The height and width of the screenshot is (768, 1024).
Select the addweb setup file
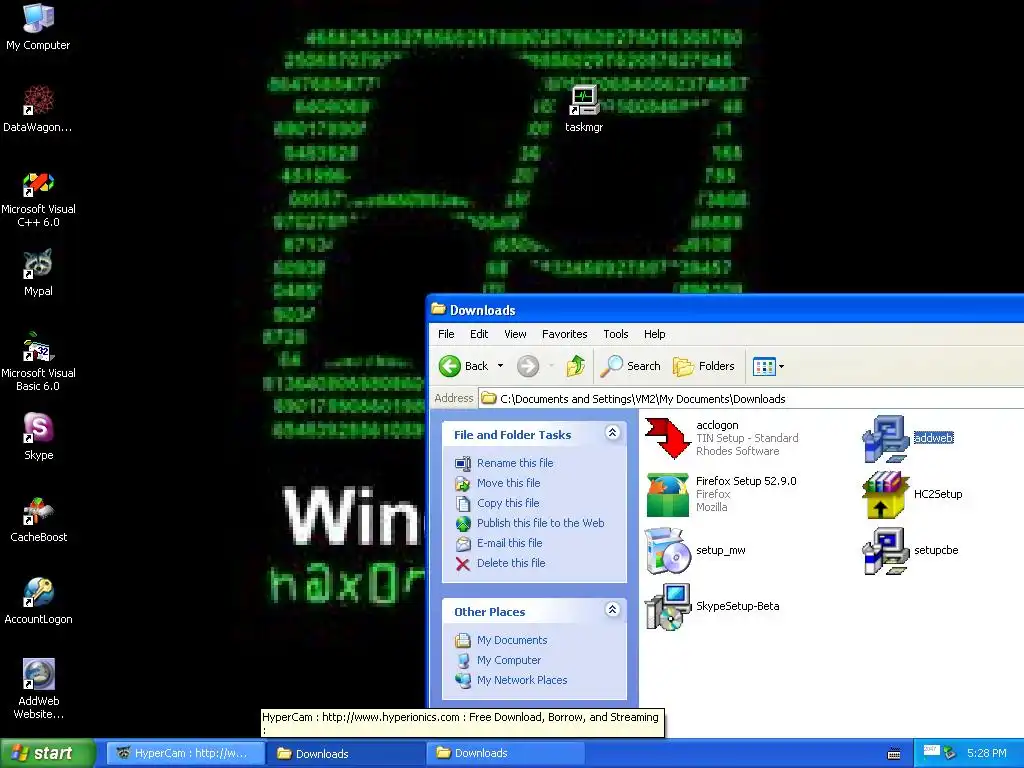pos(908,438)
